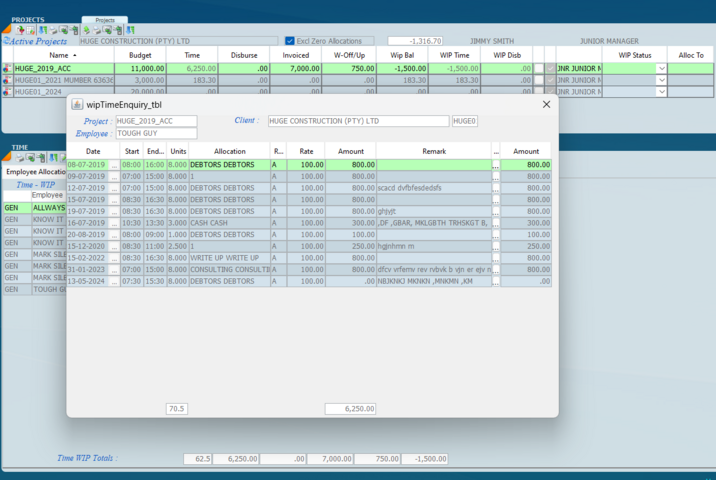Tick the first checkbox in HUGE01_2021 row
This screenshot has width=716, height=480.
538,80
